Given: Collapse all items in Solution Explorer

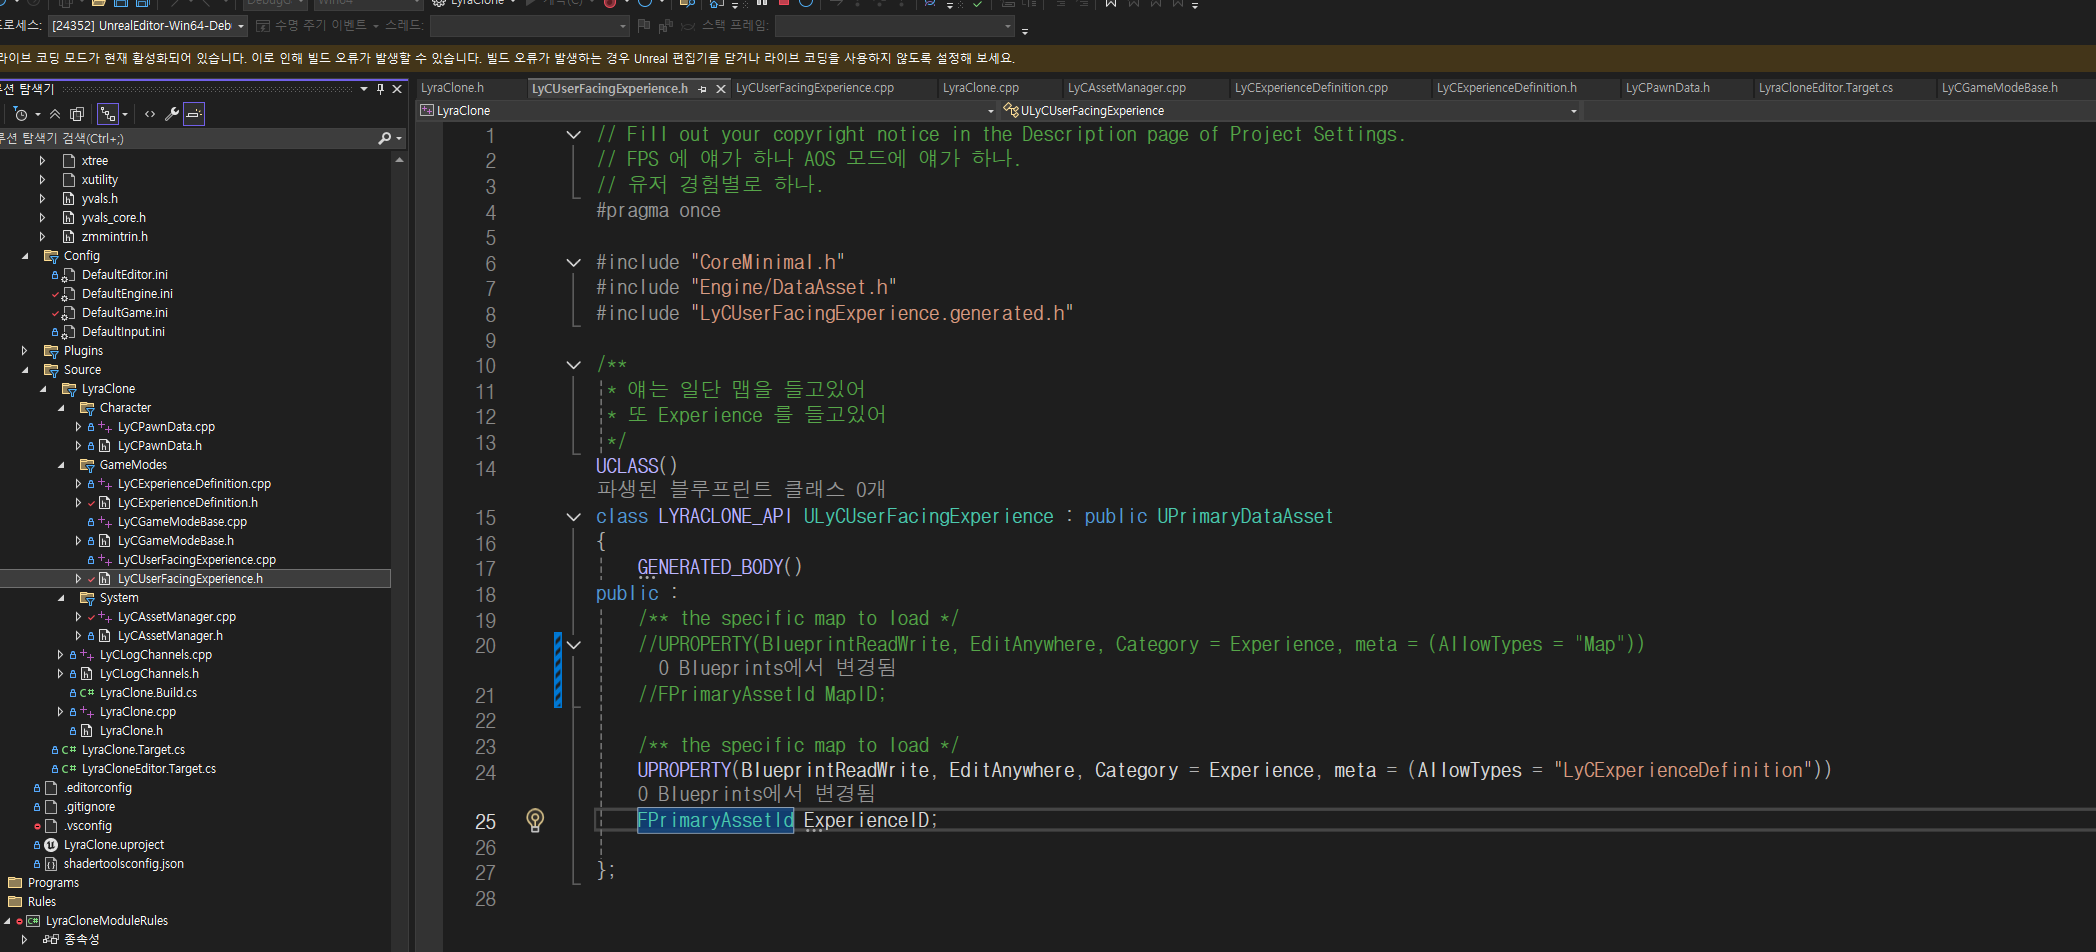Looking at the screenshot, I should [x=55, y=114].
